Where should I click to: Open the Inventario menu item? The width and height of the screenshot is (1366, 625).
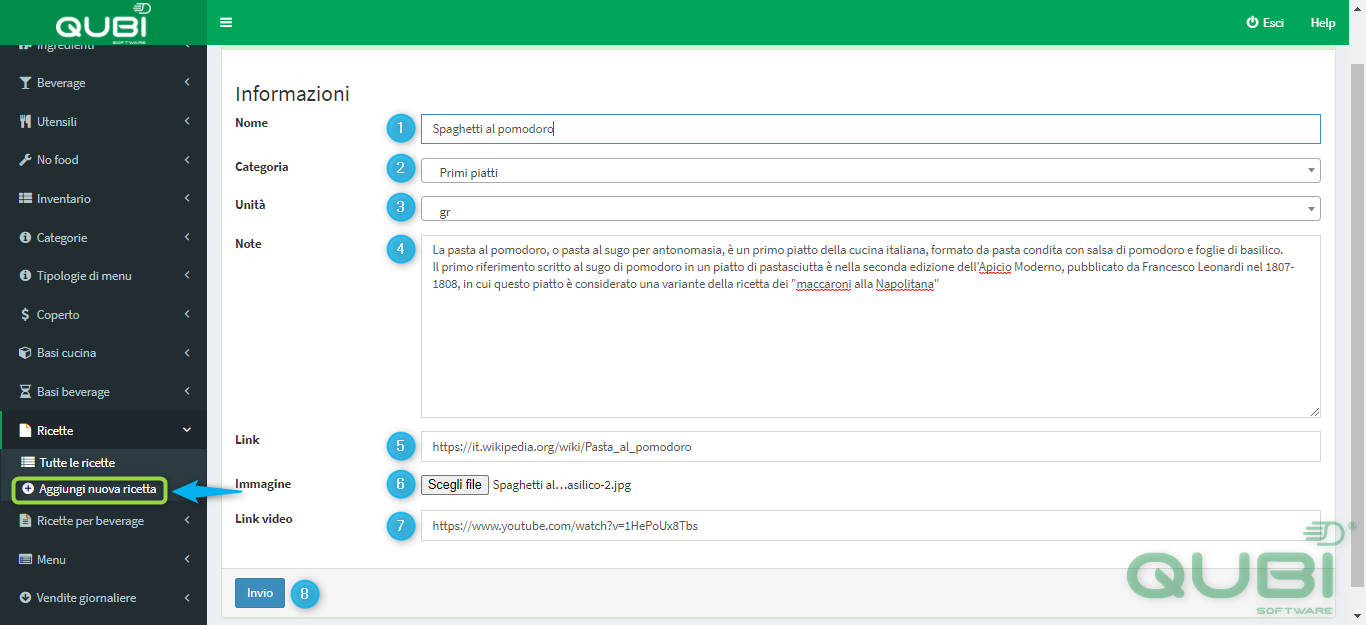coord(103,199)
